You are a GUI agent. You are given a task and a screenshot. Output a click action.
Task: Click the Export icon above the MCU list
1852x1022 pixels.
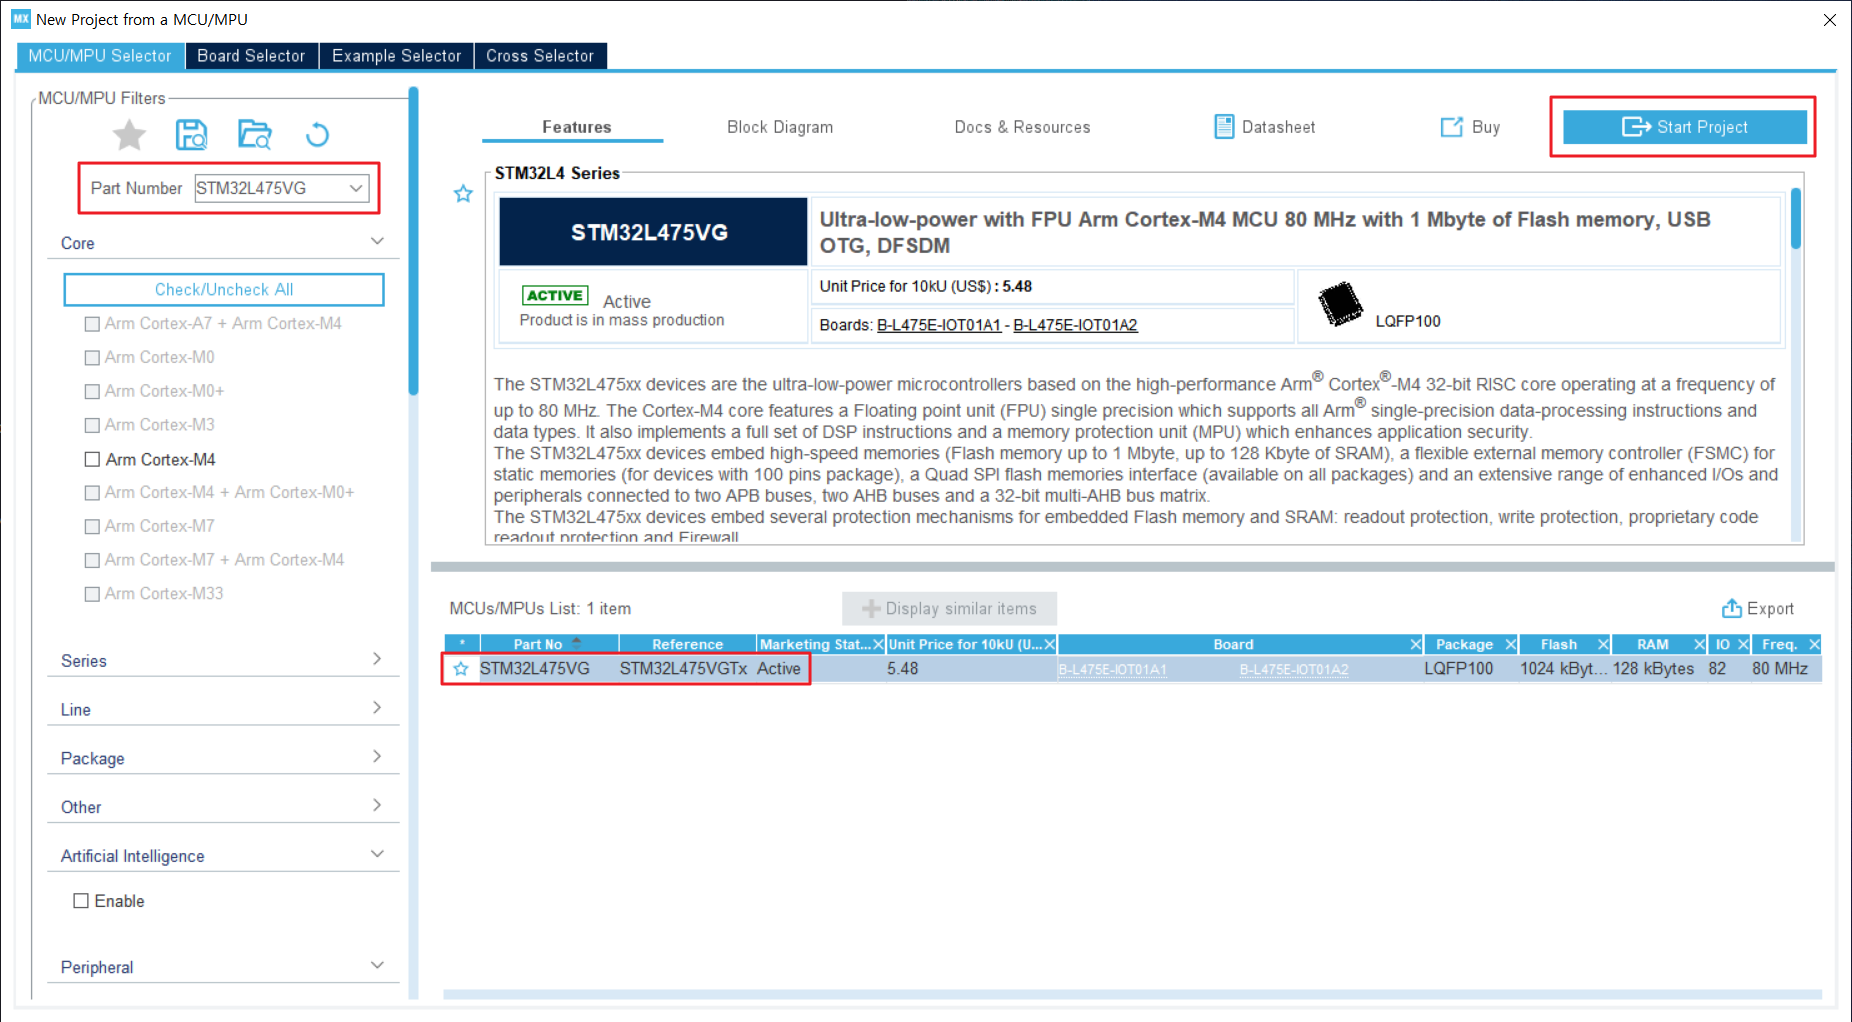tap(1732, 609)
